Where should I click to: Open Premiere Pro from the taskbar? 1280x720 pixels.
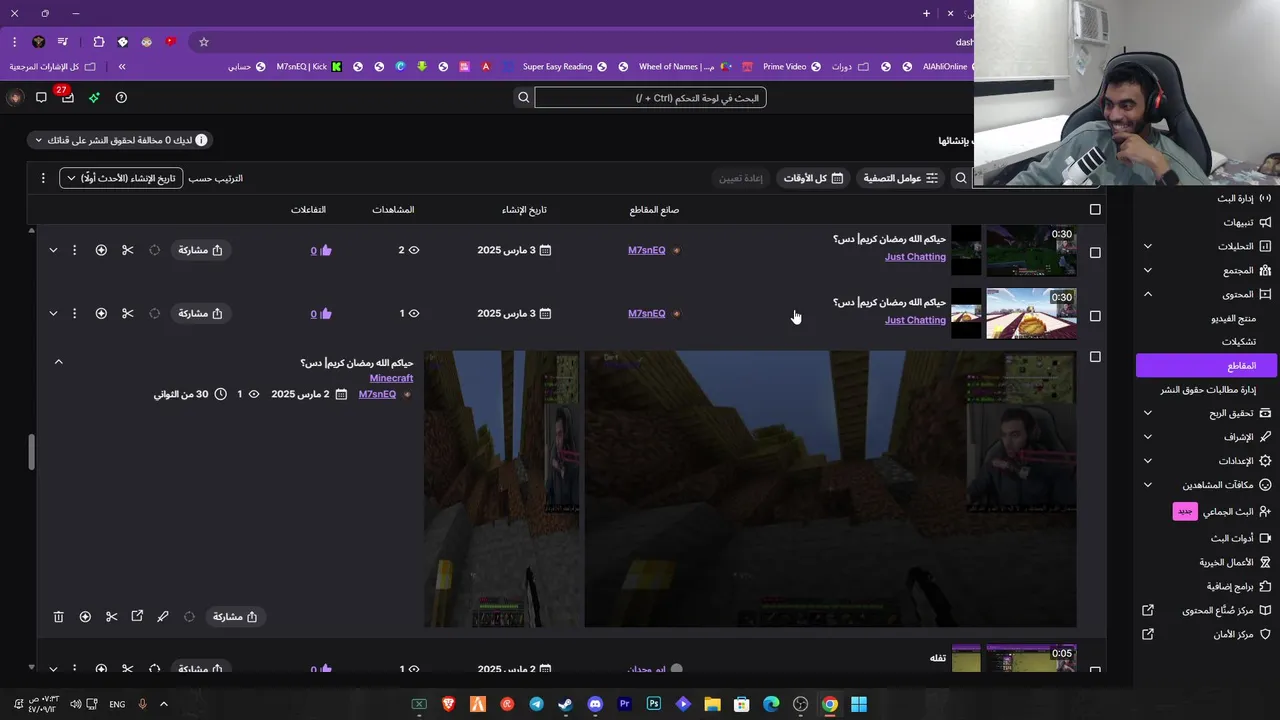point(625,704)
